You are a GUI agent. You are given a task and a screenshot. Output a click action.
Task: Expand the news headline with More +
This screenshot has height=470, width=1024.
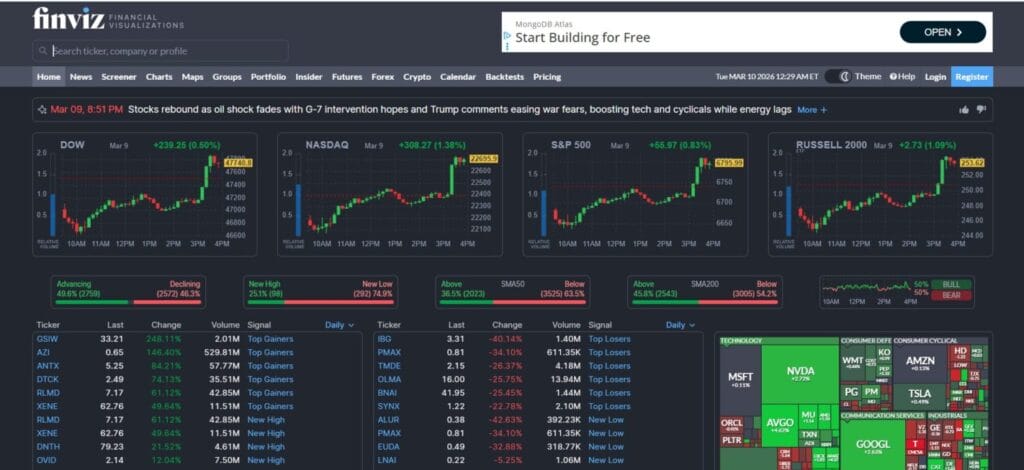[x=812, y=110]
